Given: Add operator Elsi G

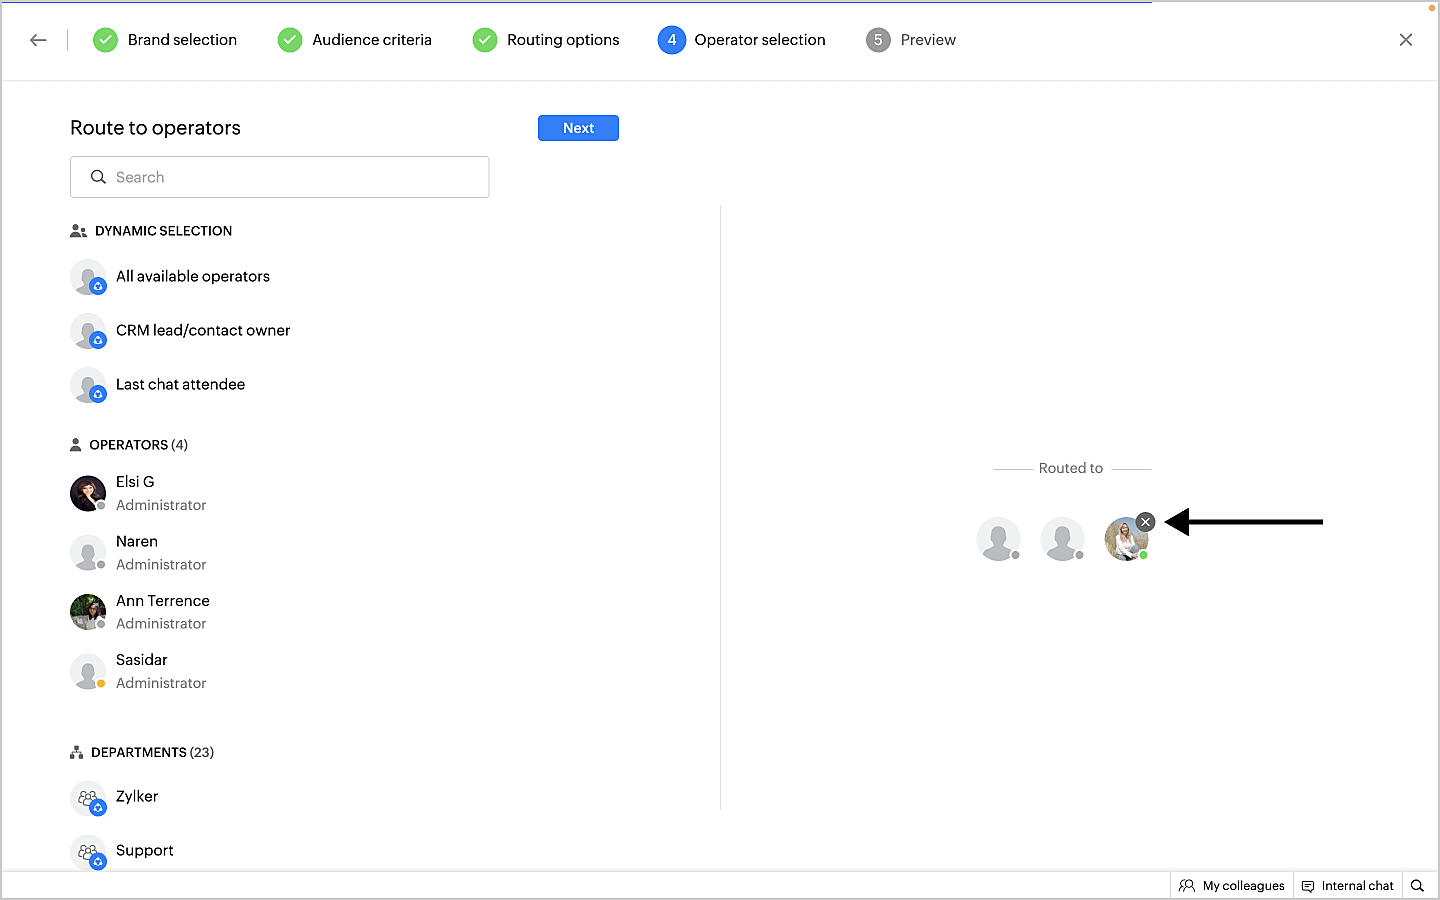Looking at the screenshot, I should 138,493.
